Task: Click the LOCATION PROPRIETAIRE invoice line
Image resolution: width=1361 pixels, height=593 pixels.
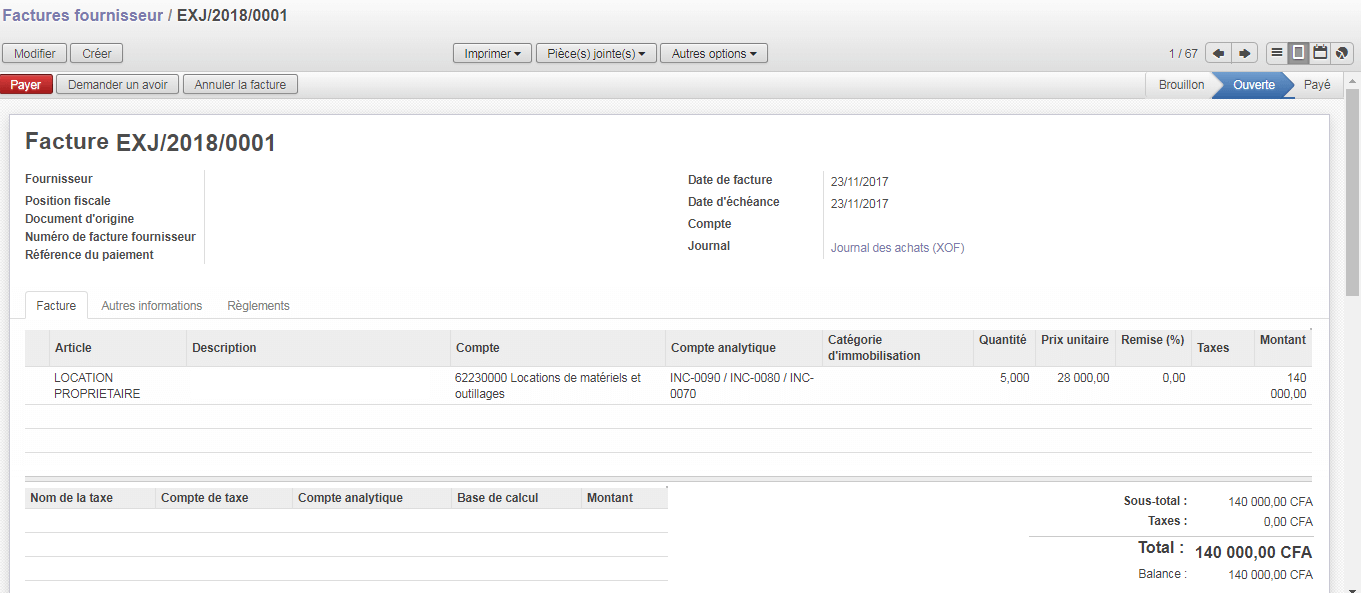Action: (97, 385)
